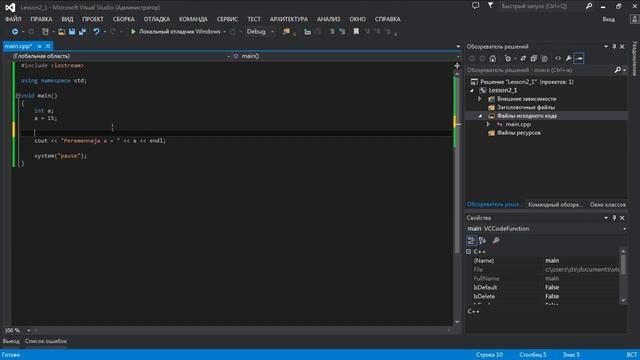Open the notifications filter flag icon

pos(491,6)
